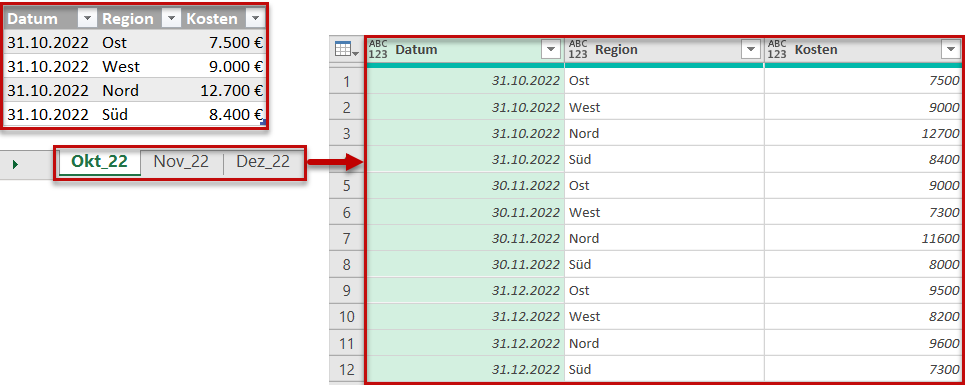Click the sheet navigation arrow left of tabs

(16, 164)
